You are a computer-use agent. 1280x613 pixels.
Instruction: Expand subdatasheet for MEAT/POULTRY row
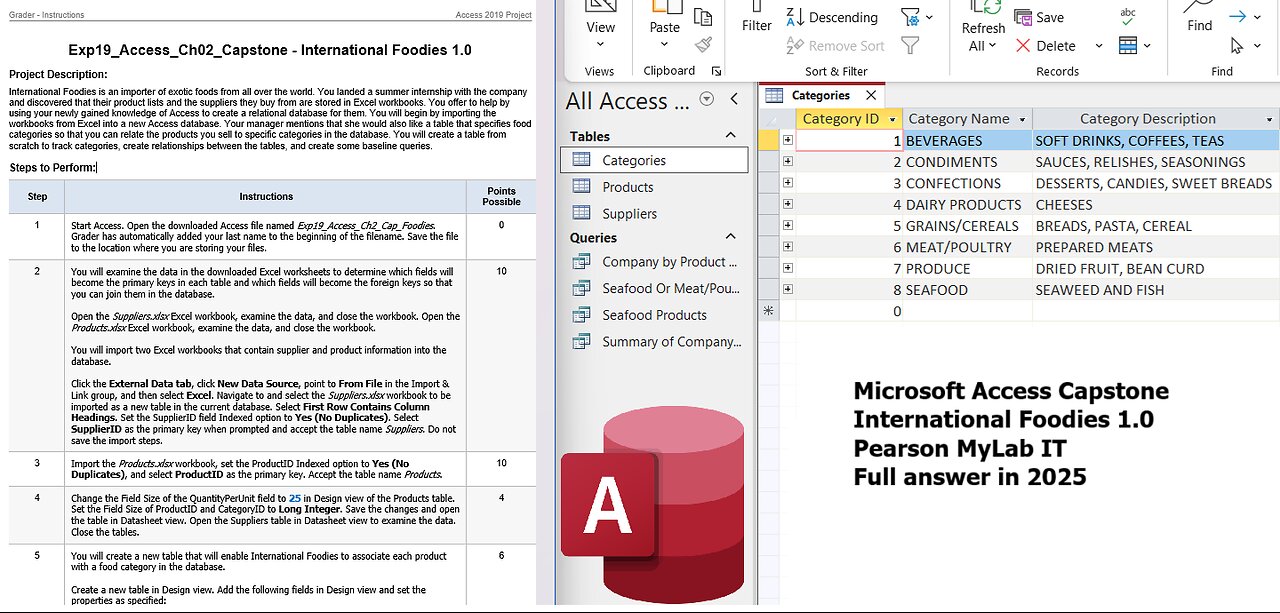788,247
